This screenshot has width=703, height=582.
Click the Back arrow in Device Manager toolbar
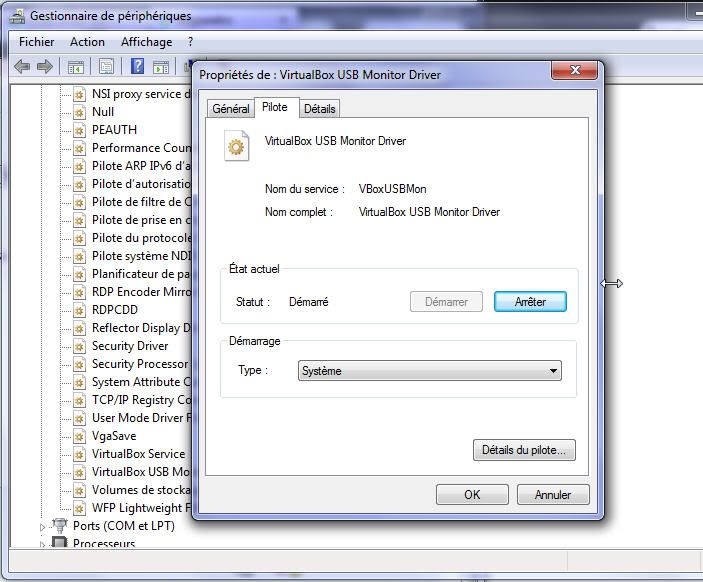tap(22, 67)
